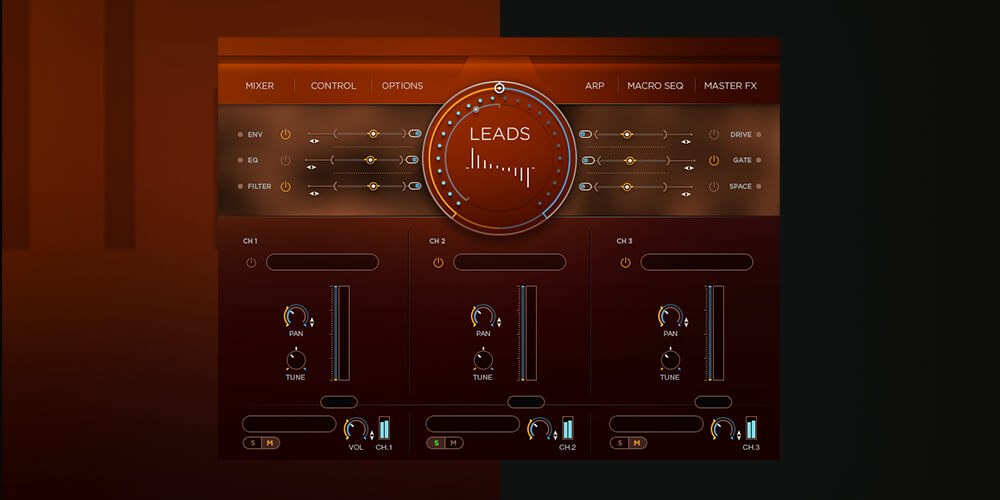The height and width of the screenshot is (500, 1000).
Task: Toggle solo S on channel 2
Action: point(435,443)
